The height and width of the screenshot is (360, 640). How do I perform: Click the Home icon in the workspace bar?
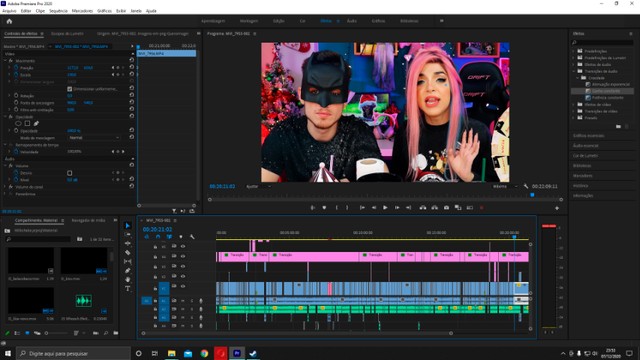[9, 21]
